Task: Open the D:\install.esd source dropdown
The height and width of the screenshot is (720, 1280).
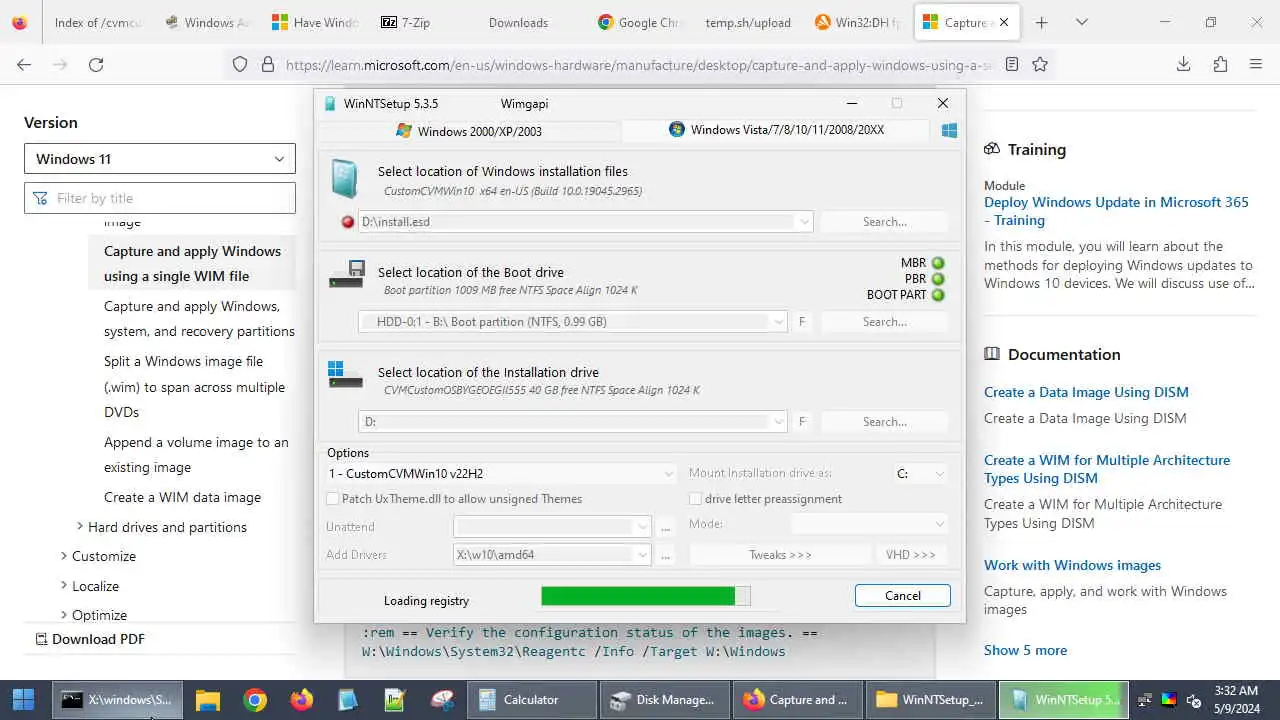Action: pos(804,222)
